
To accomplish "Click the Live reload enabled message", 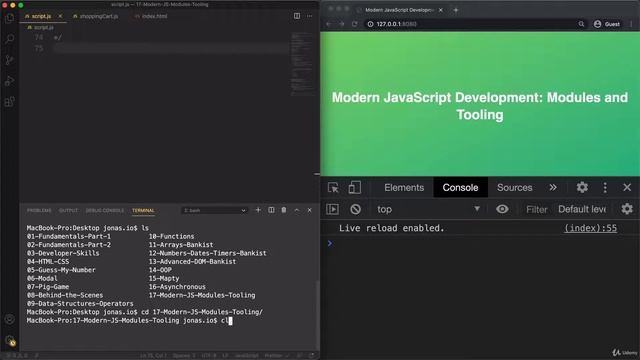I will (391, 228).
